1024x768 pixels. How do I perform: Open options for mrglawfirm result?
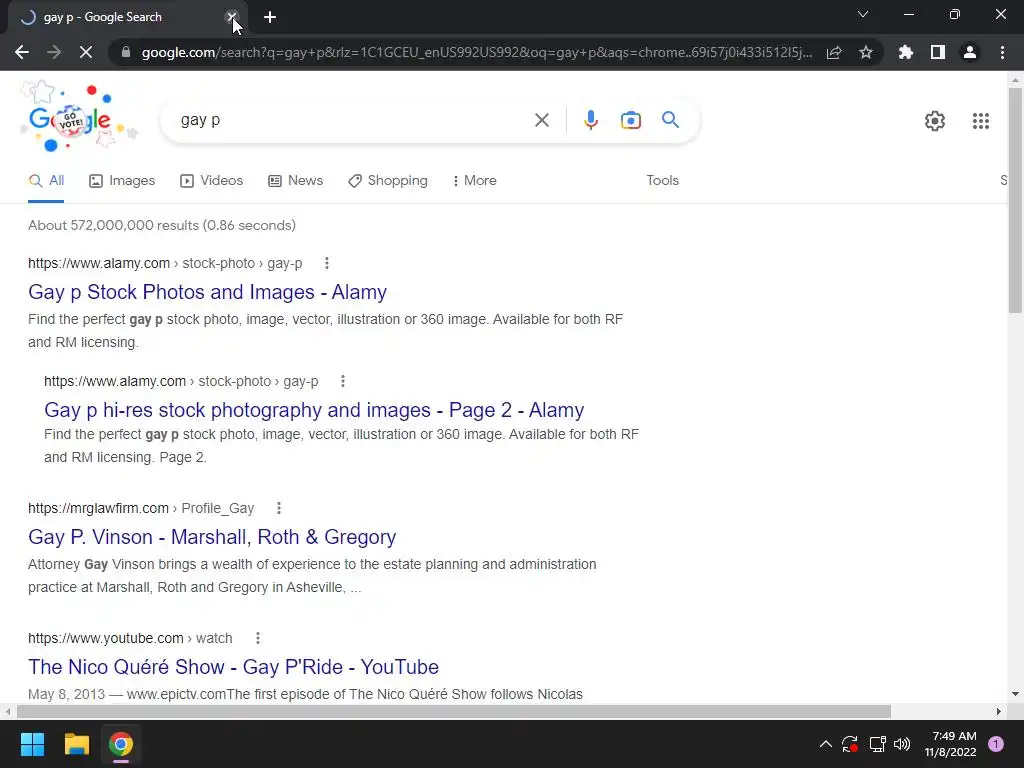coord(279,508)
